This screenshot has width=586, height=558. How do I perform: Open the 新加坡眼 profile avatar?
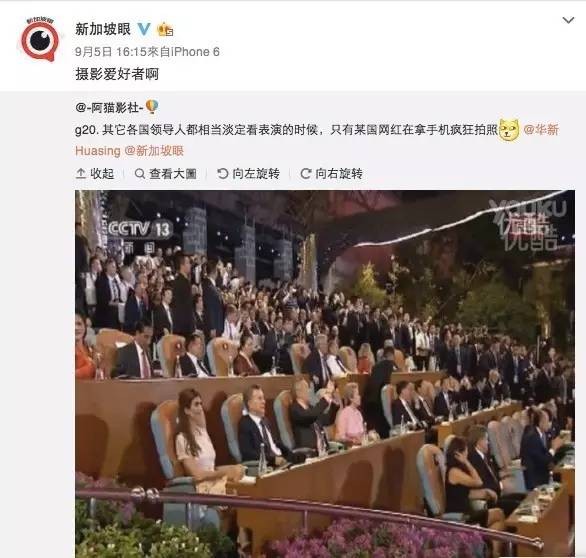click(x=40, y=39)
